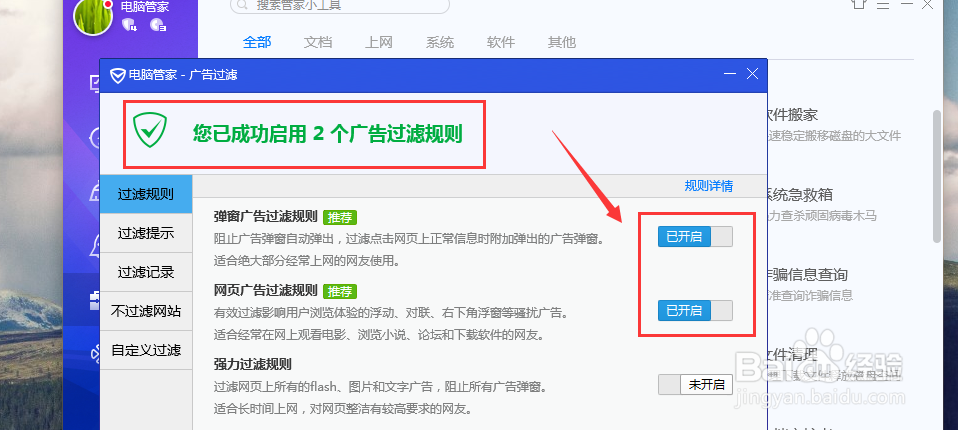This screenshot has width=958, height=430.
Task: Switch to the 文档 category tab
Action: click(318, 42)
